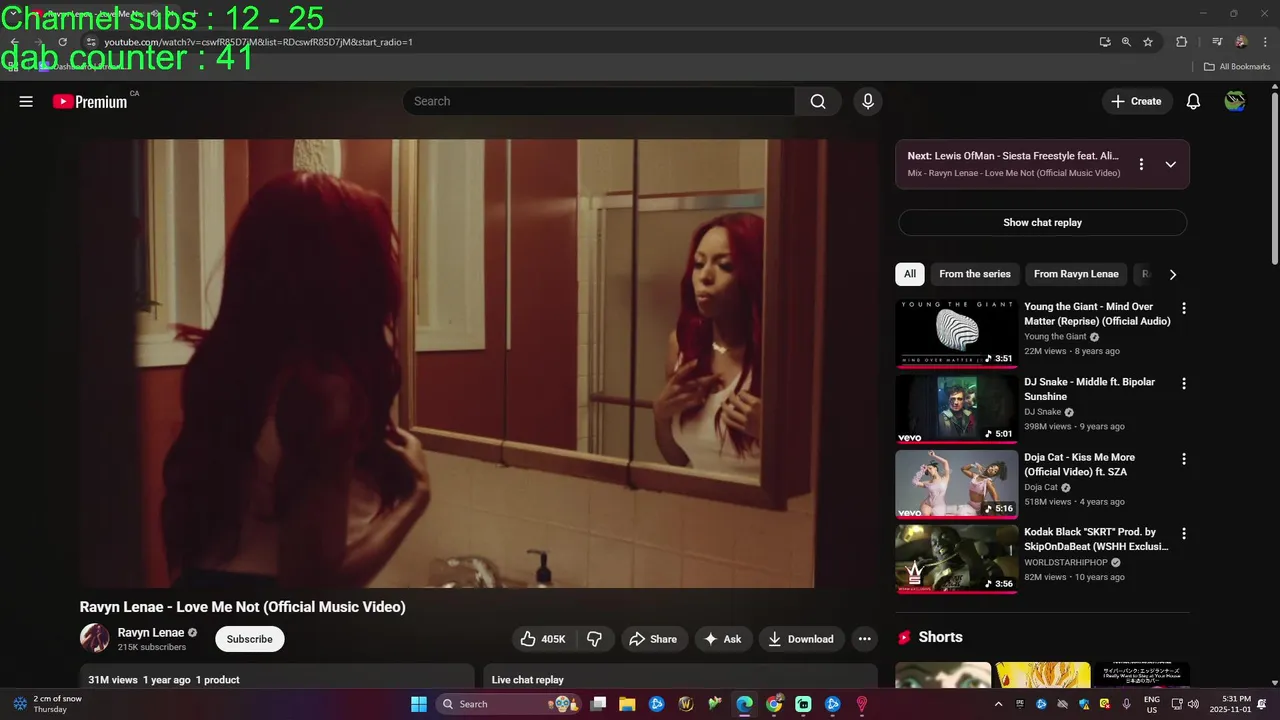Open Microsoft Edge from the taskbar
Image resolution: width=1280 pixels, height=720 pixels.
point(744,704)
